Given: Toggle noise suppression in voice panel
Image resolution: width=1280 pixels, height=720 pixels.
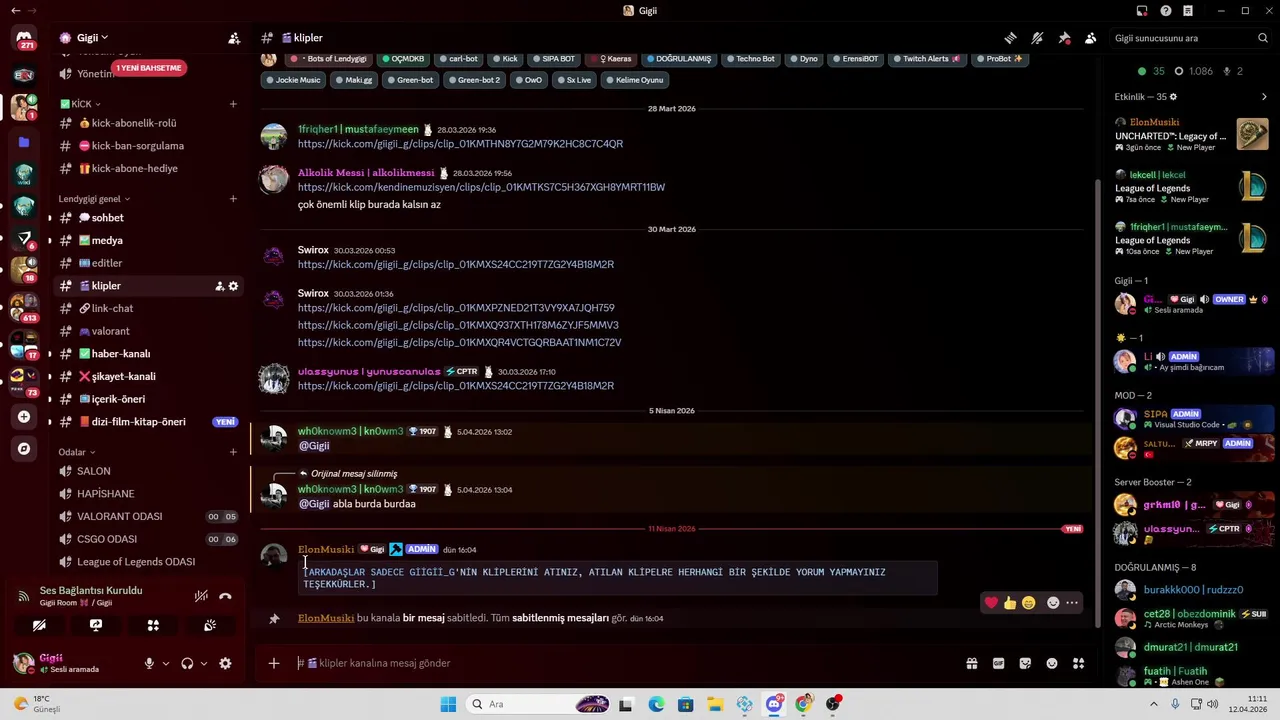Looking at the screenshot, I should [x=201, y=596].
